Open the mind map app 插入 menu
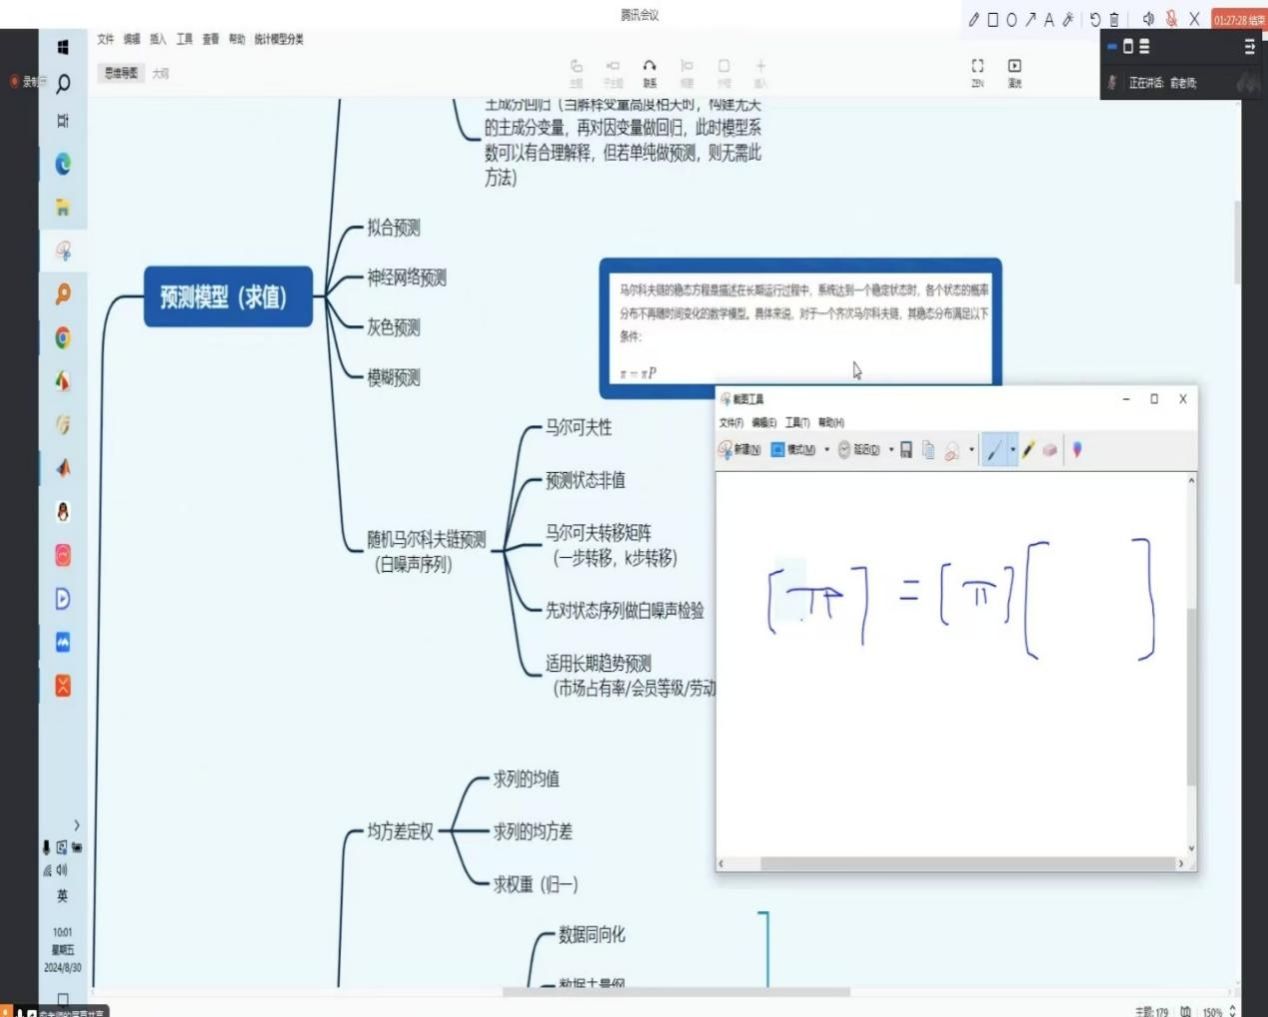This screenshot has width=1268, height=1017. click(158, 39)
